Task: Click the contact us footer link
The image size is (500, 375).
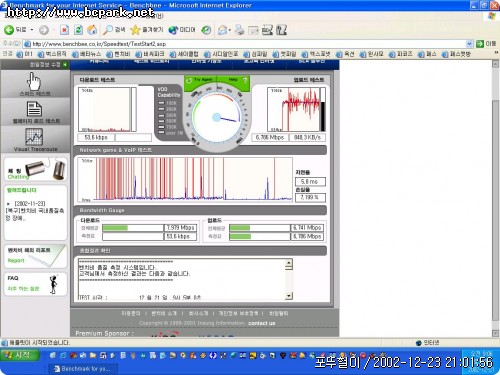Action: pos(262,323)
